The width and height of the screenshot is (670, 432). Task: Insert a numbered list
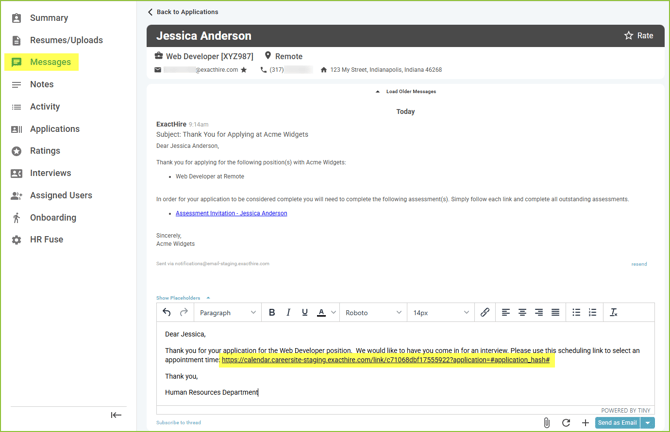(593, 313)
